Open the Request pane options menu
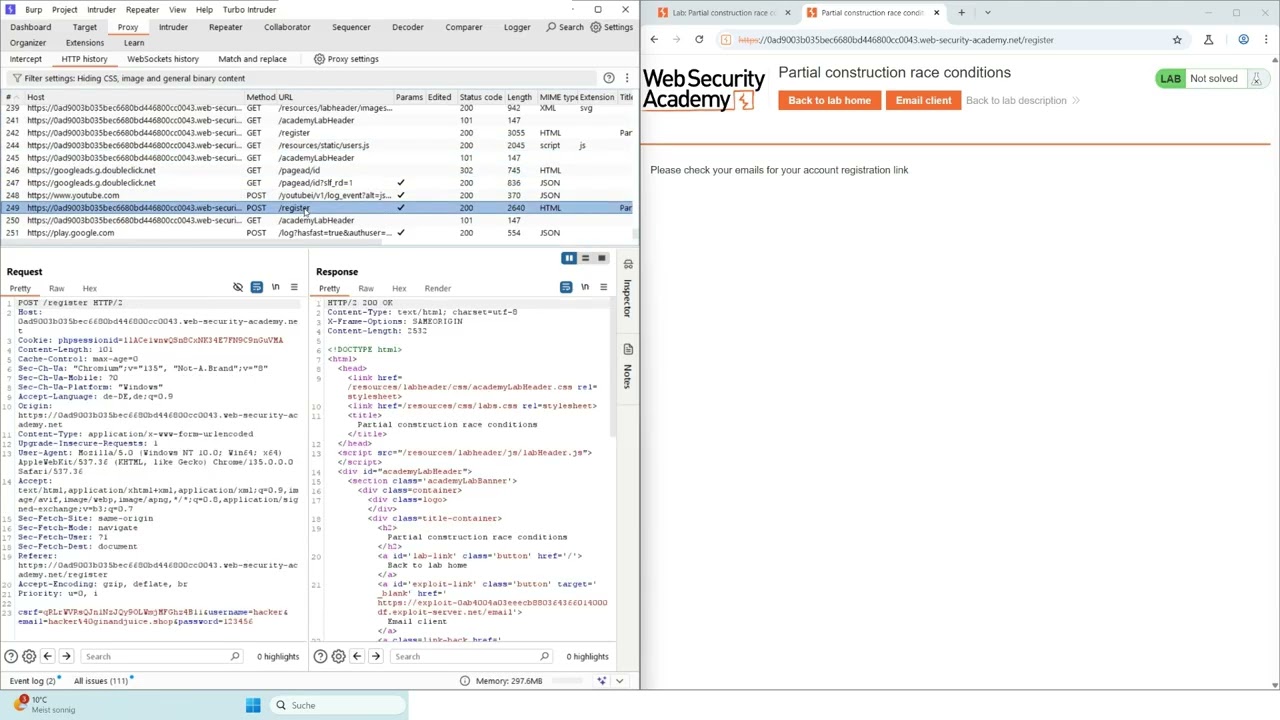This screenshot has height=720, width=1280. (x=294, y=288)
